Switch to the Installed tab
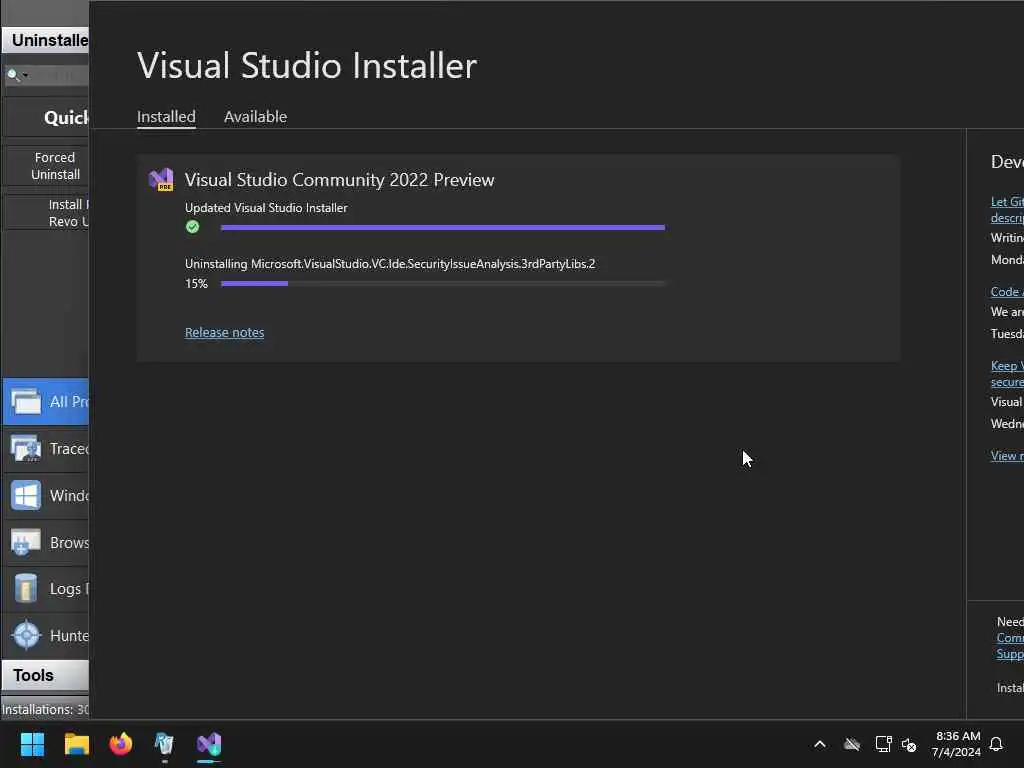 pyautogui.click(x=166, y=116)
